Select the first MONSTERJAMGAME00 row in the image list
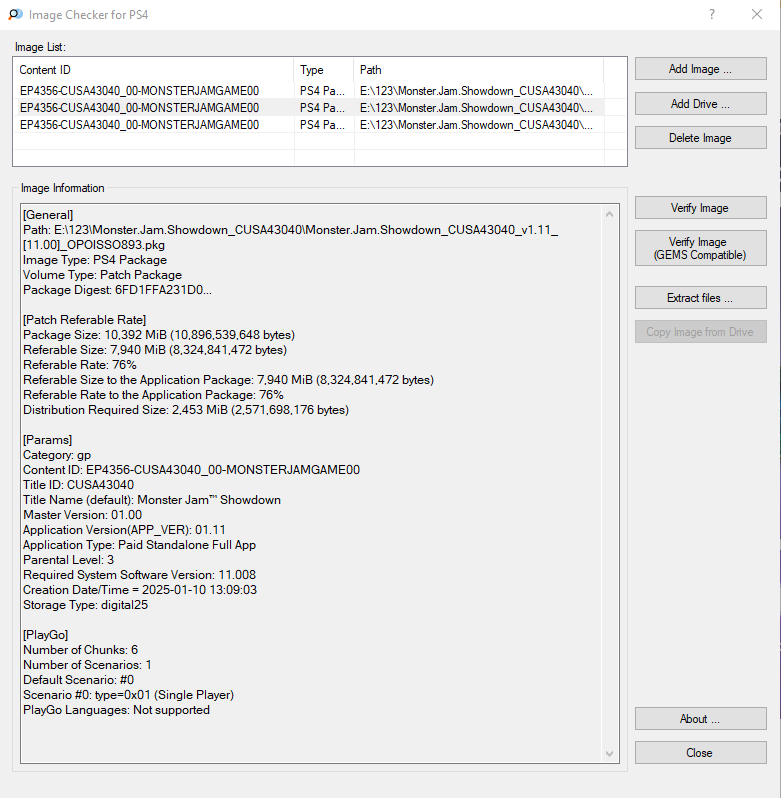This screenshot has width=781, height=798. (309, 91)
